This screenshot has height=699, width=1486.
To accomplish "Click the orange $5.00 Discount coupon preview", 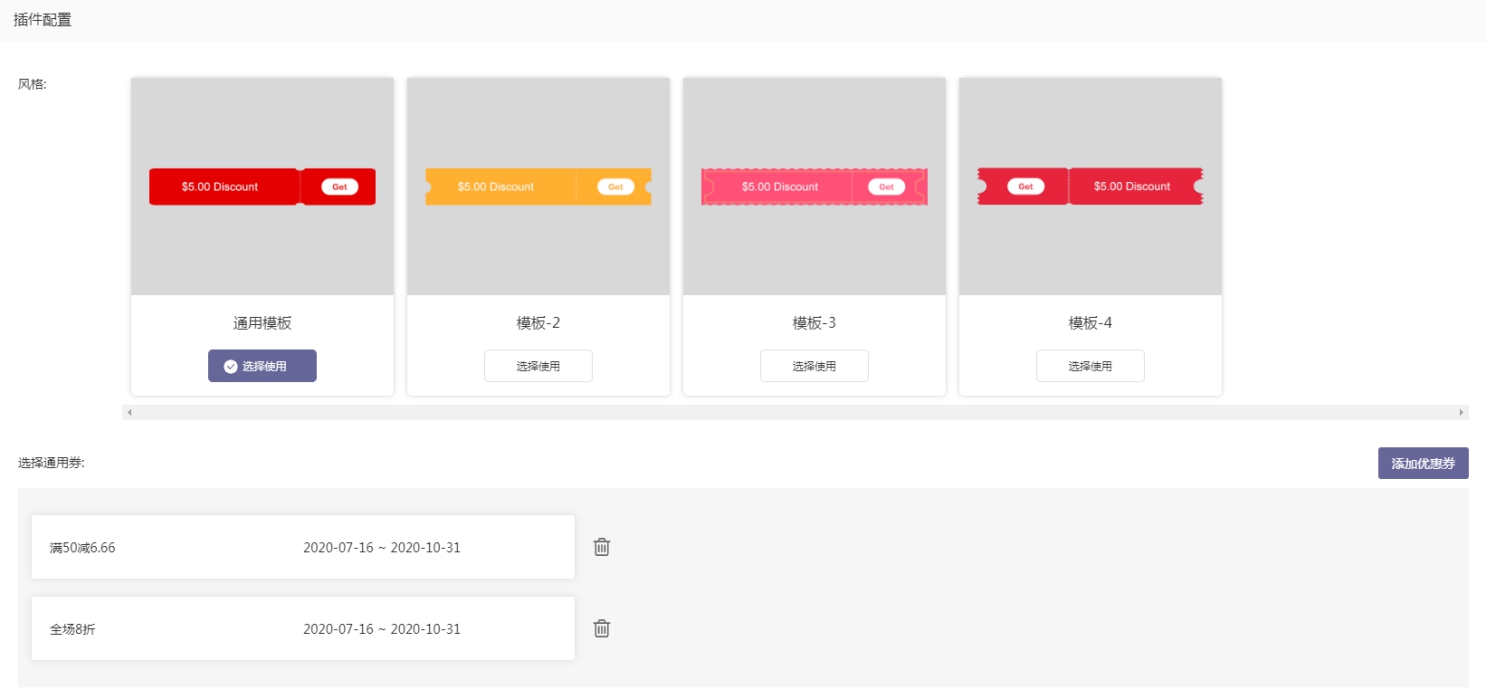I will (496, 187).
